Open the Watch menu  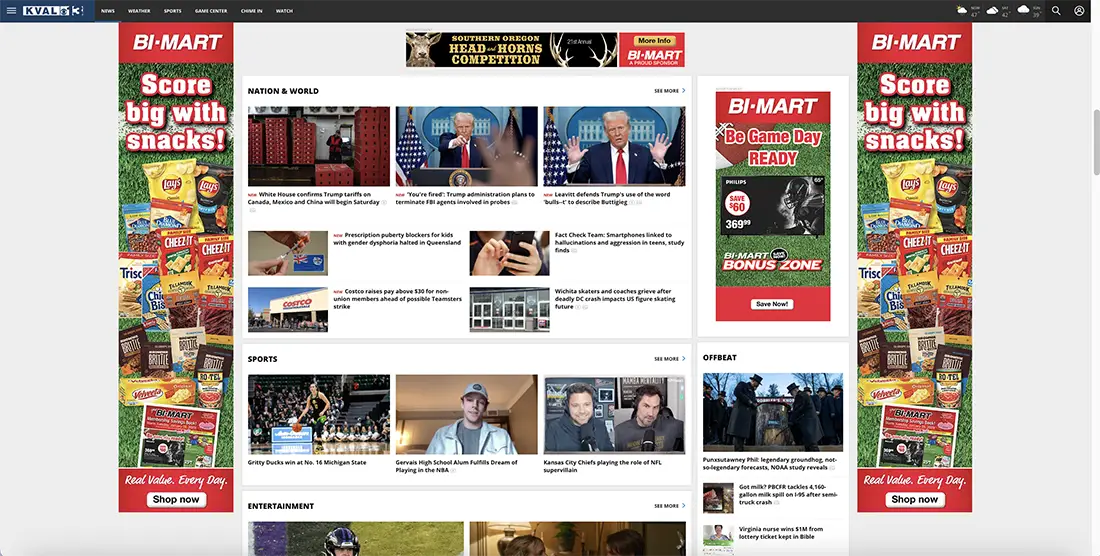click(284, 11)
